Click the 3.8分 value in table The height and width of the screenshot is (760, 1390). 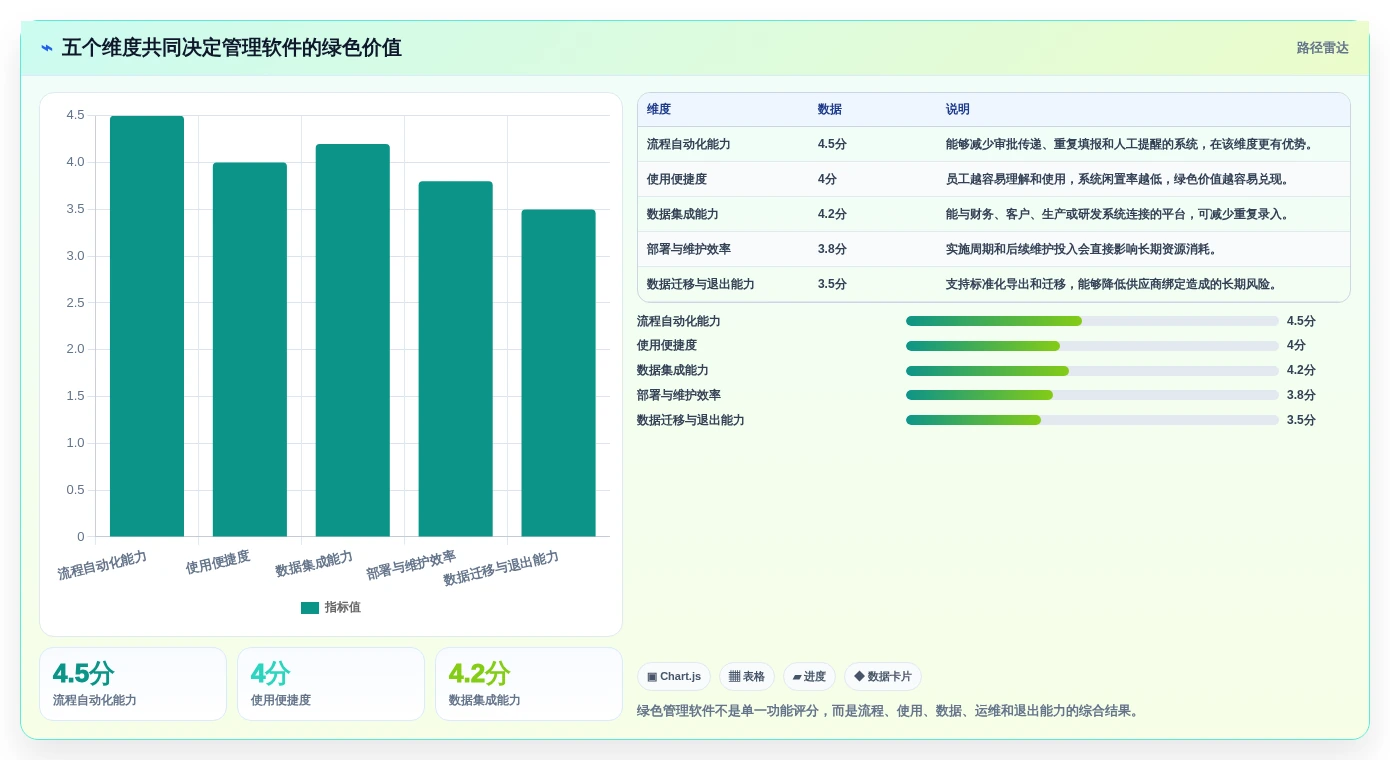coord(832,249)
